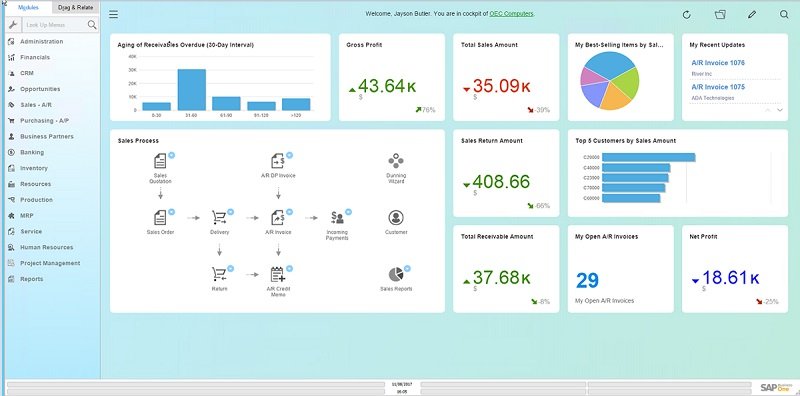Open the Sales Quotation process icon
Screen dimensions: 800x396
[160, 161]
